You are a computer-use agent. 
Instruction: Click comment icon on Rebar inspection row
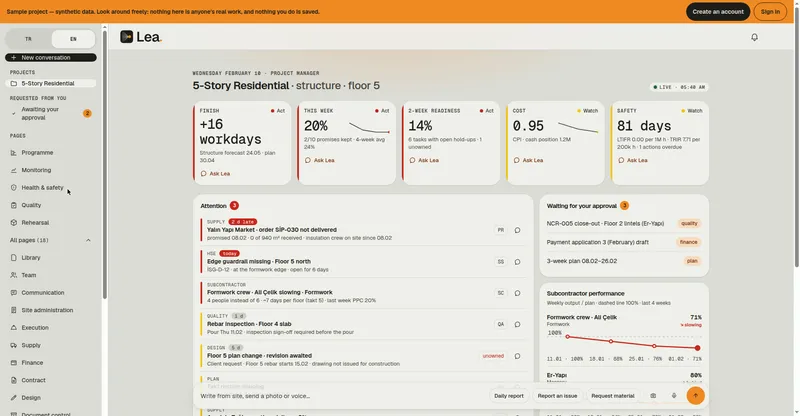point(517,324)
